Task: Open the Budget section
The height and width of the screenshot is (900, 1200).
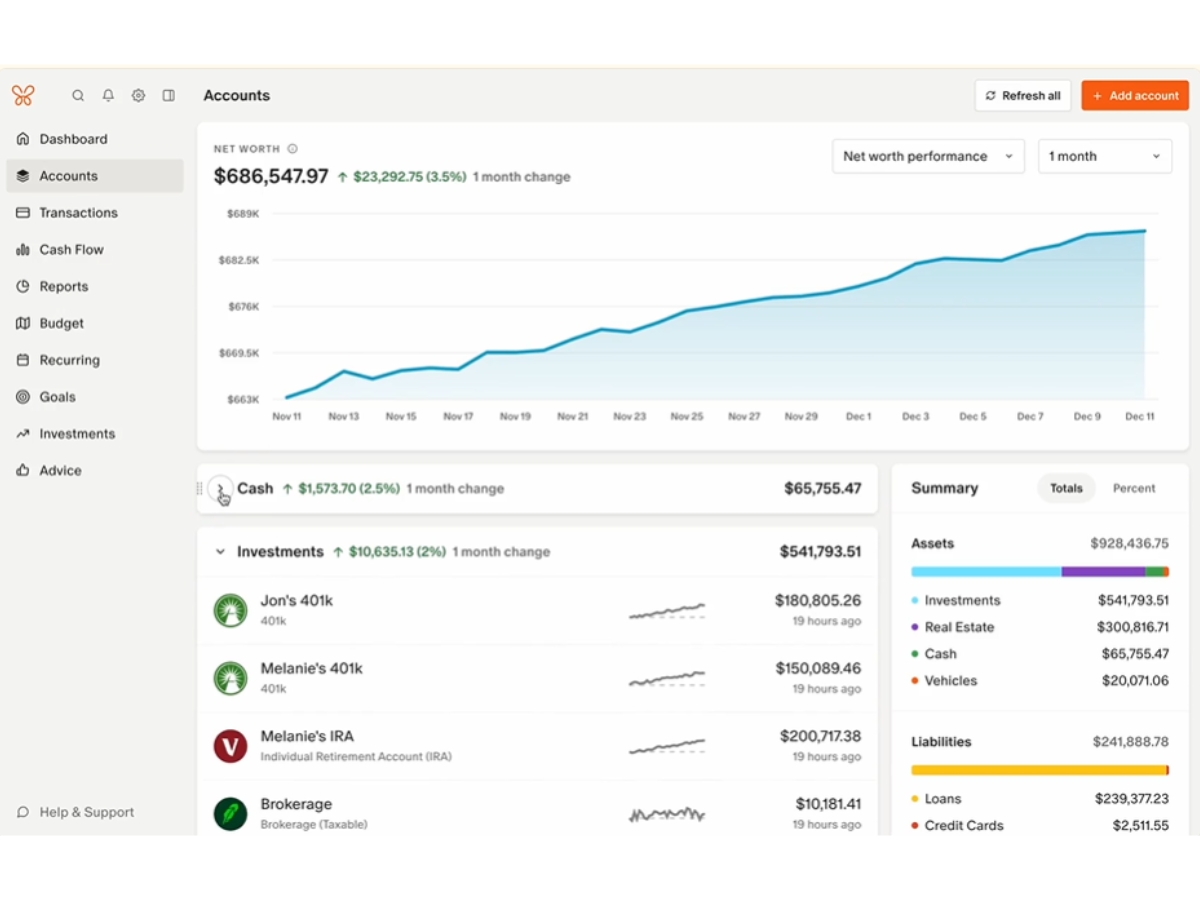Action: point(95,324)
